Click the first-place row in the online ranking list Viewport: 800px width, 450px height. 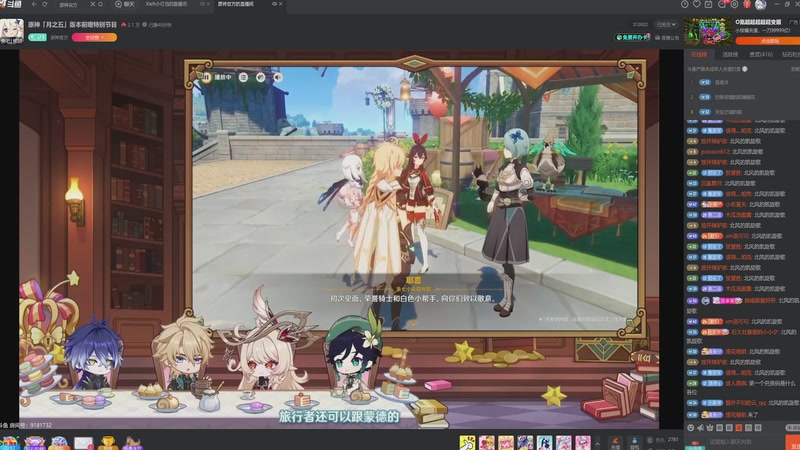(742, 82)
